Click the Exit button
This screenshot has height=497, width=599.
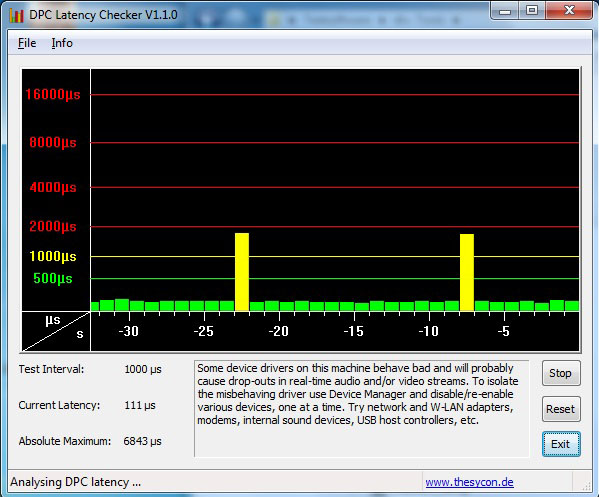click(561, 444)
